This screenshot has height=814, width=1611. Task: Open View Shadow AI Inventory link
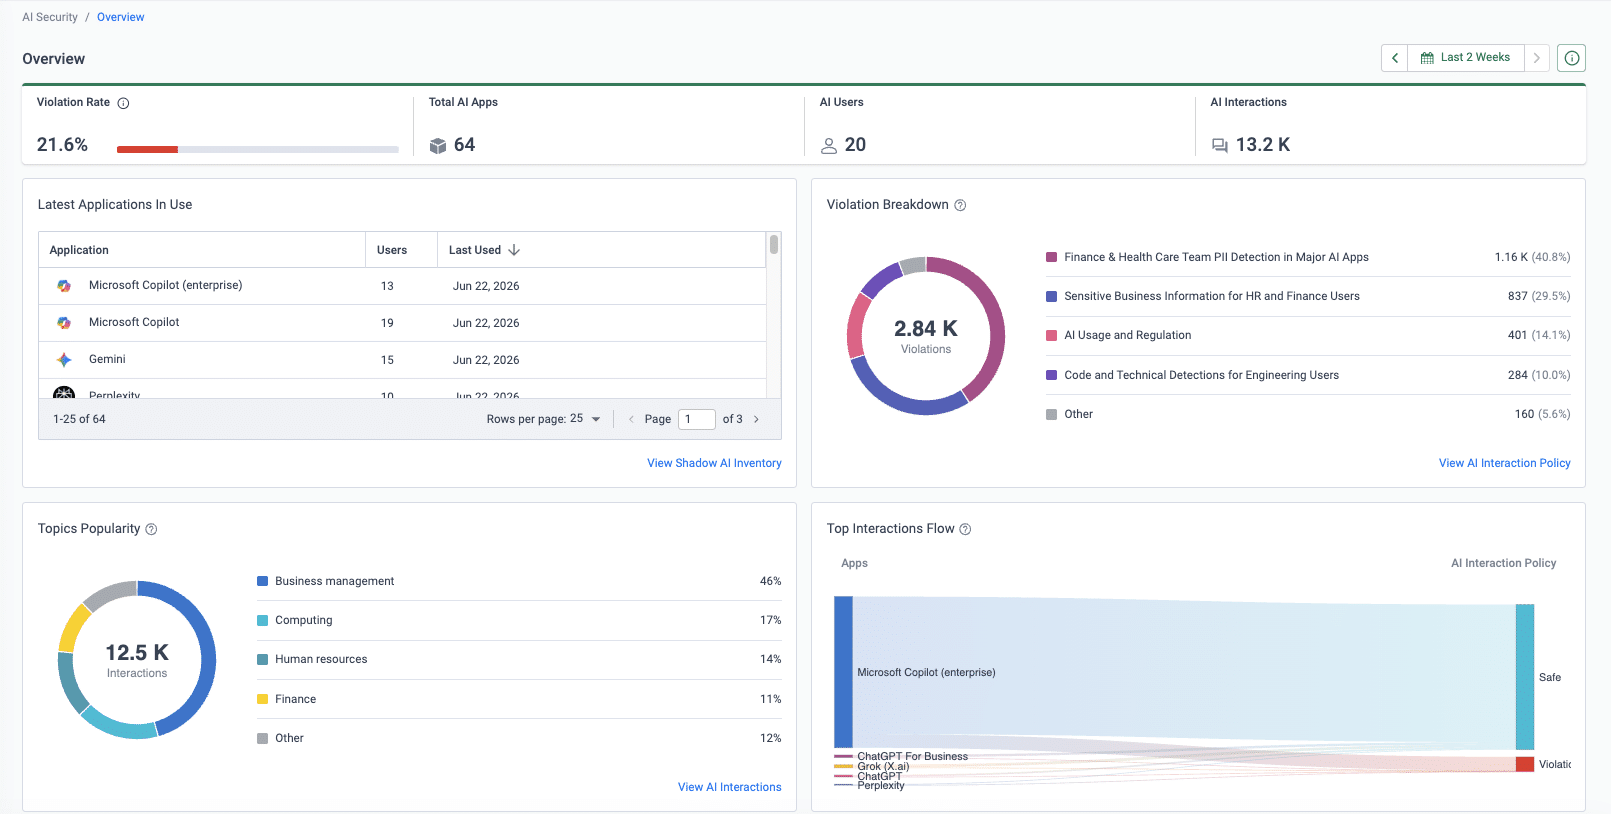point(714,463)
